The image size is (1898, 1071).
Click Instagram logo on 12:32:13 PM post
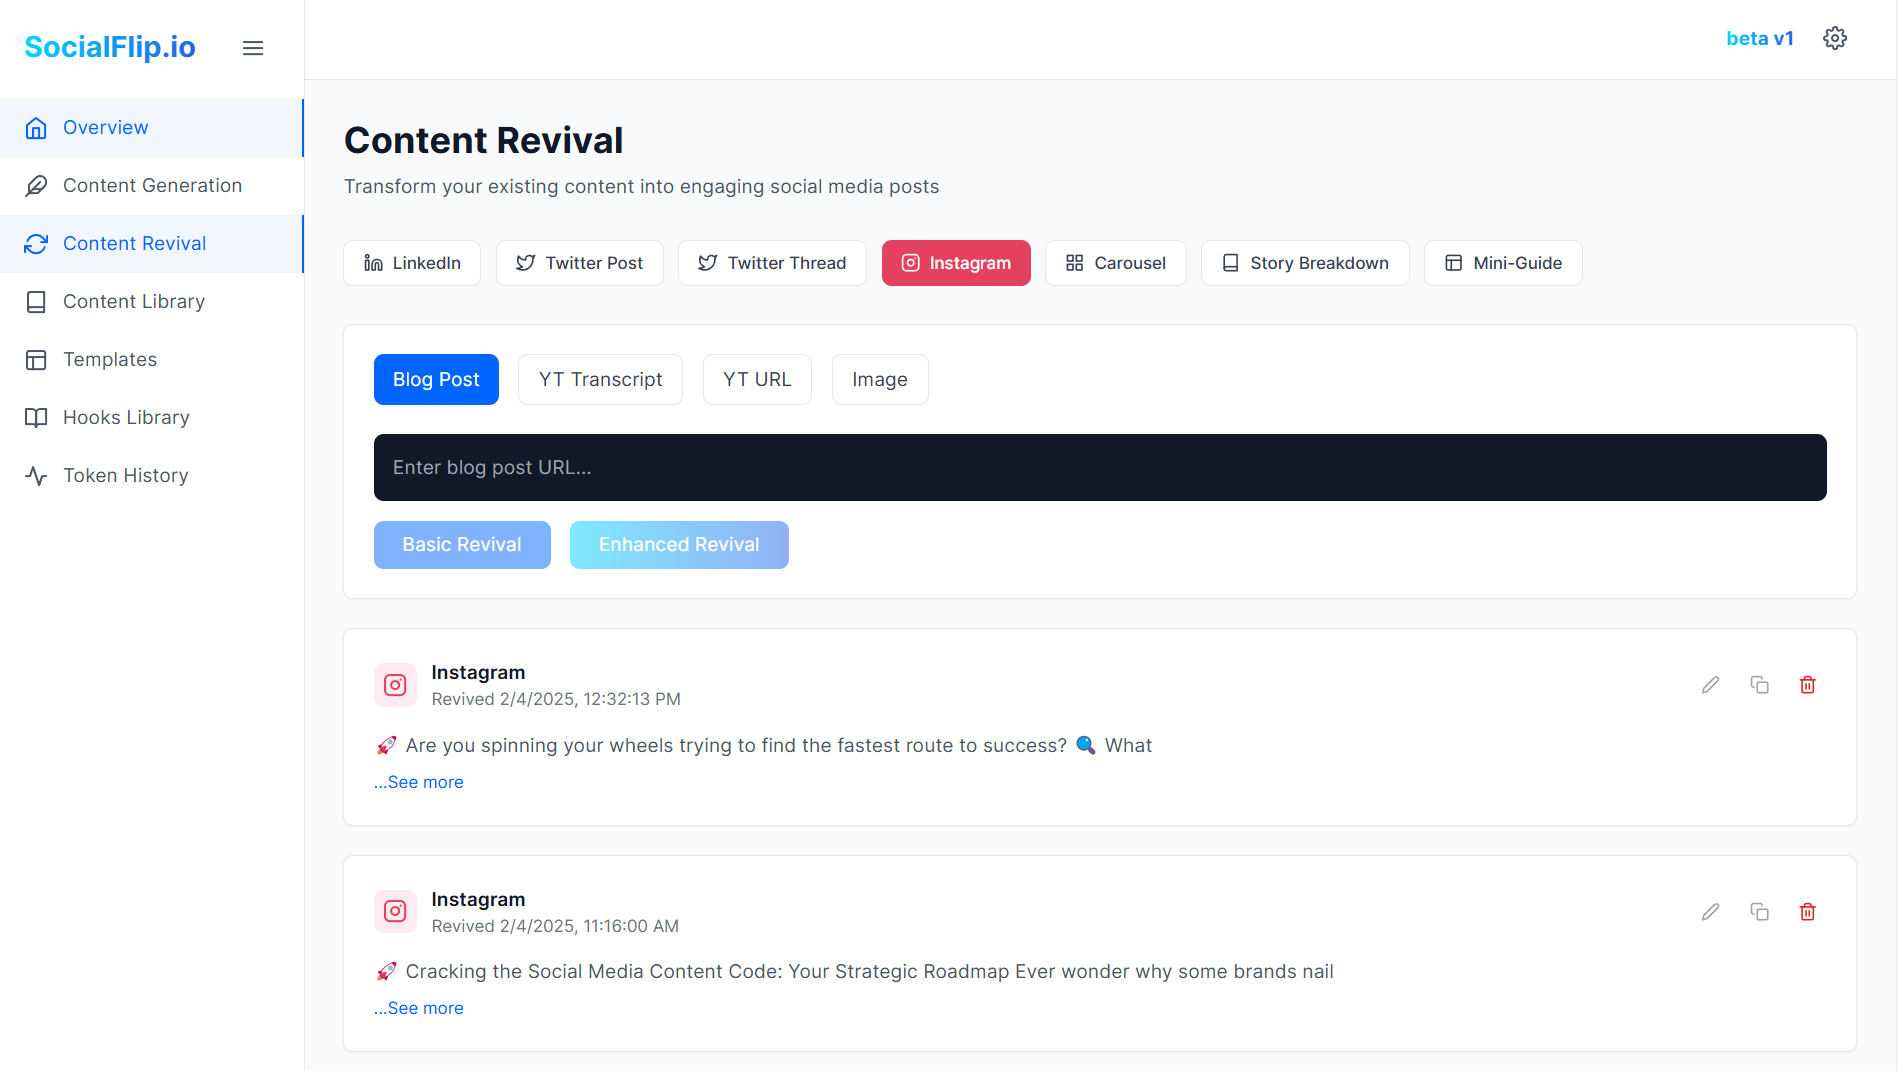(395, 685)
